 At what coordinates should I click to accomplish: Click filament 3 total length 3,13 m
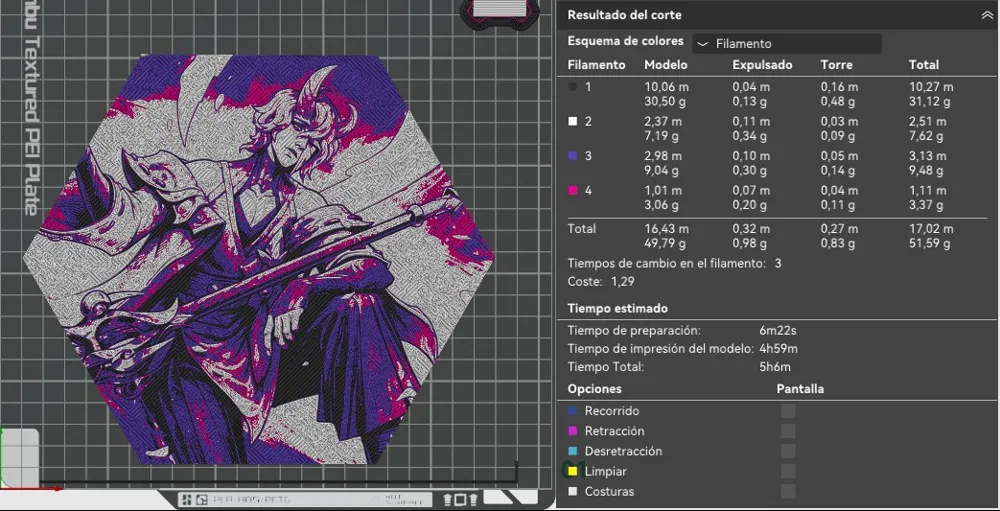927,156
